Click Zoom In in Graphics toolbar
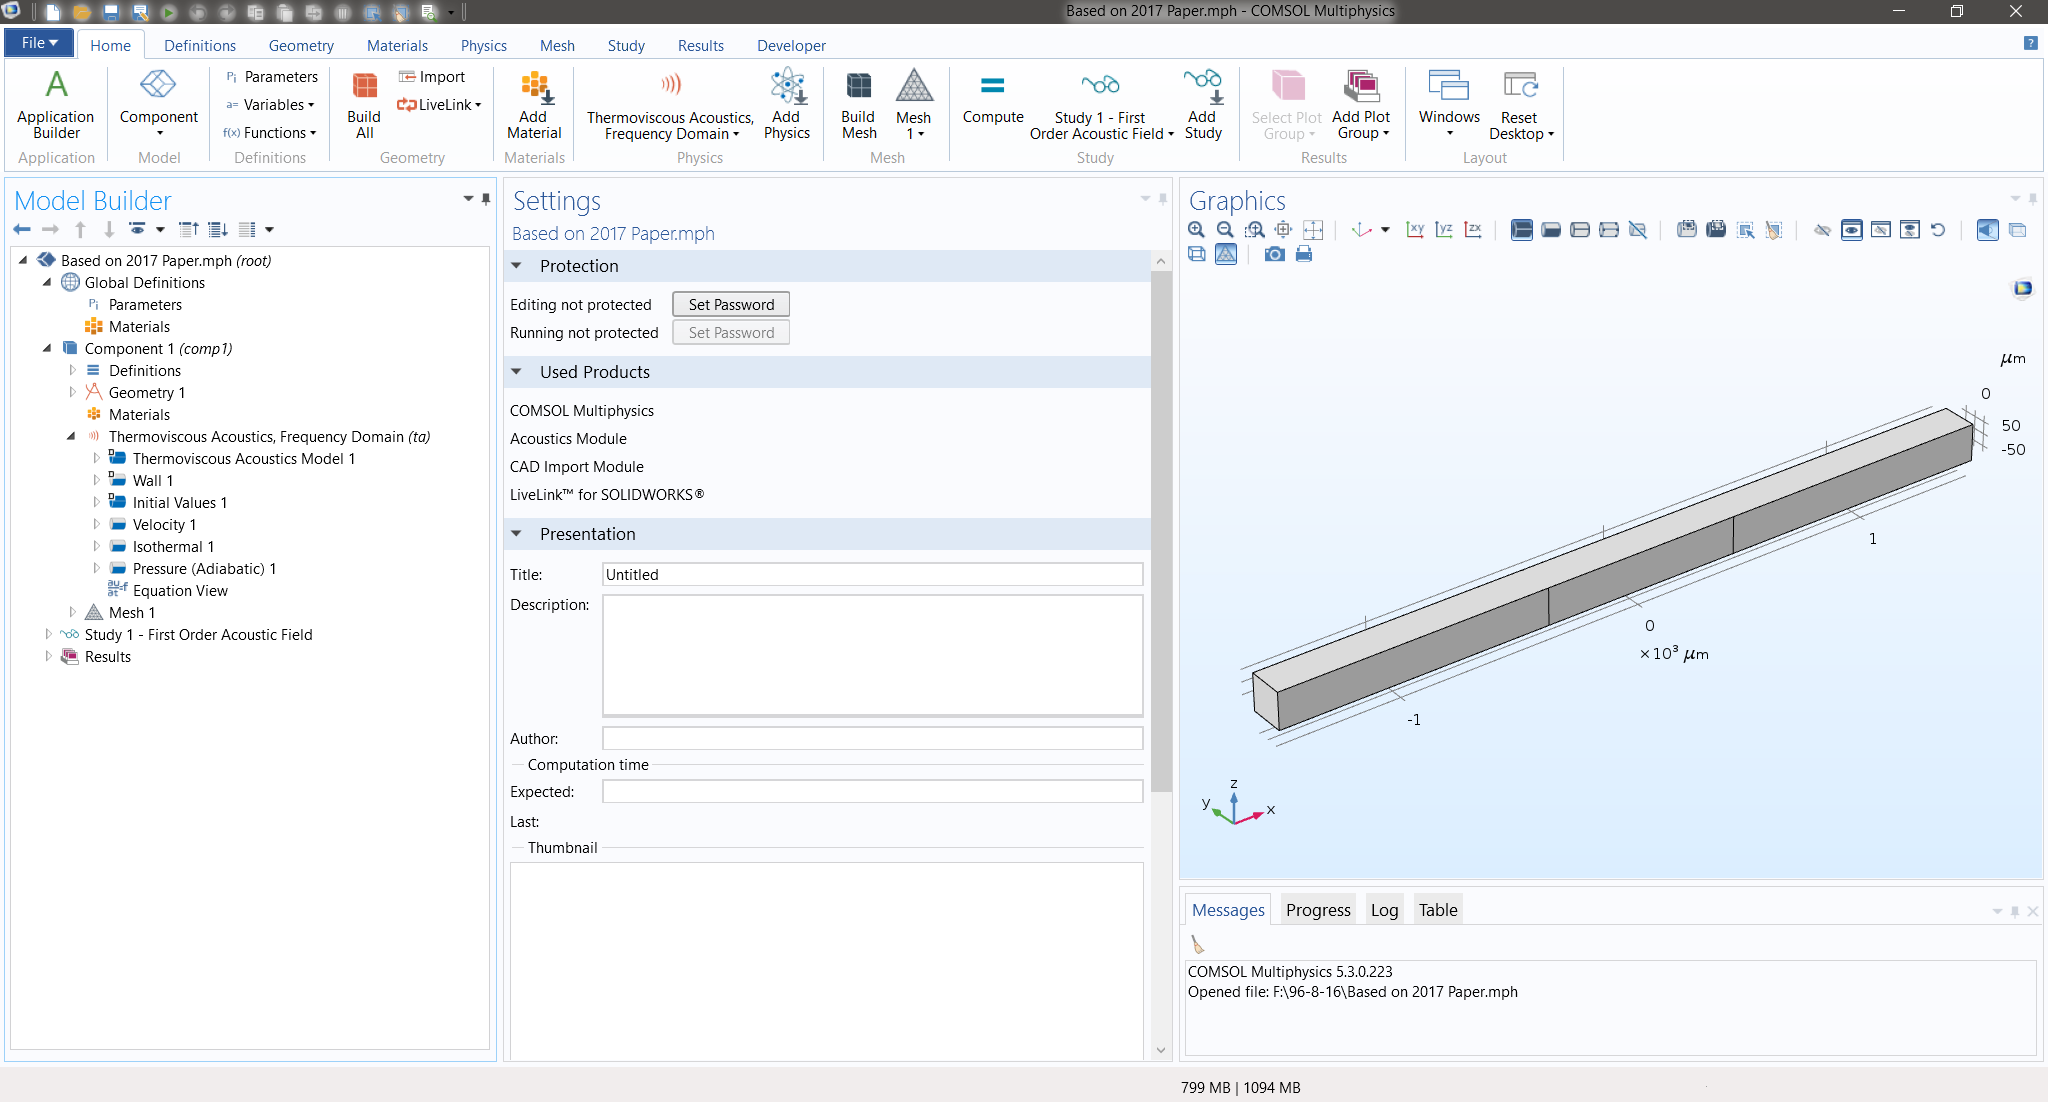This screenshot has height=1102, width=2048. pos(1196,230)
